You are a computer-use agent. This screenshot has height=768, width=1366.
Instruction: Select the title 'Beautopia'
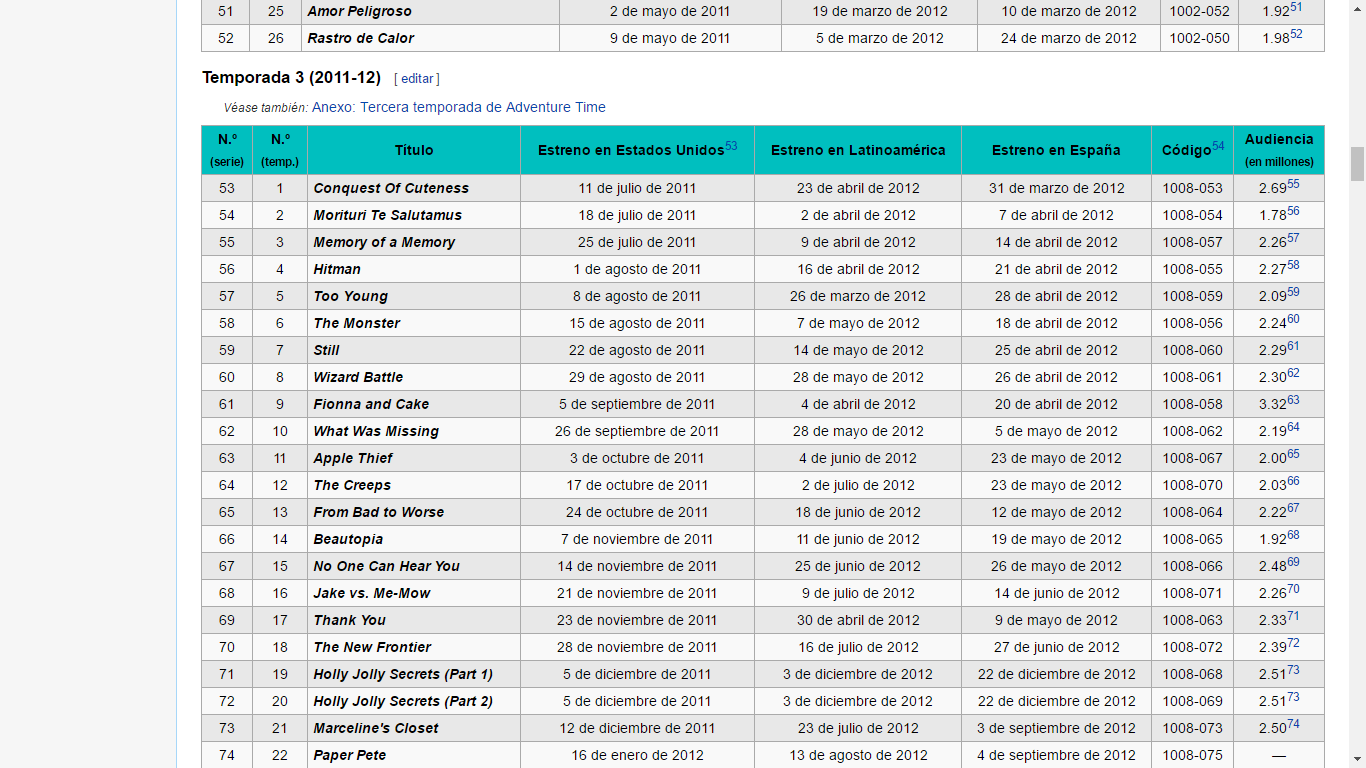click(348, 539)
